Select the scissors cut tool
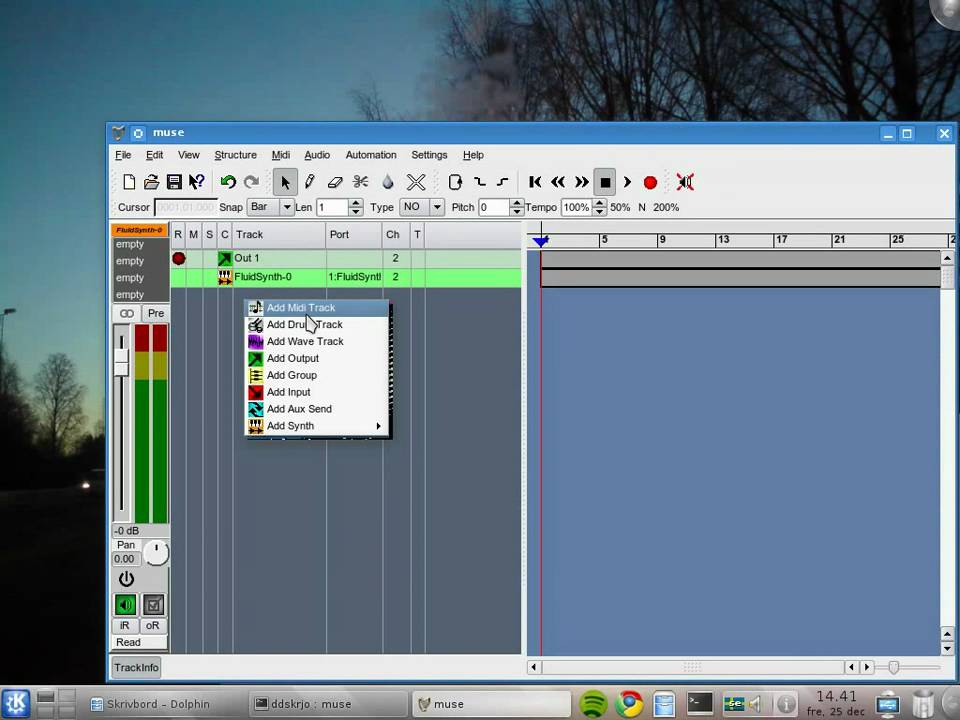This screenshot has height=720, width=960. coord(362,182)
